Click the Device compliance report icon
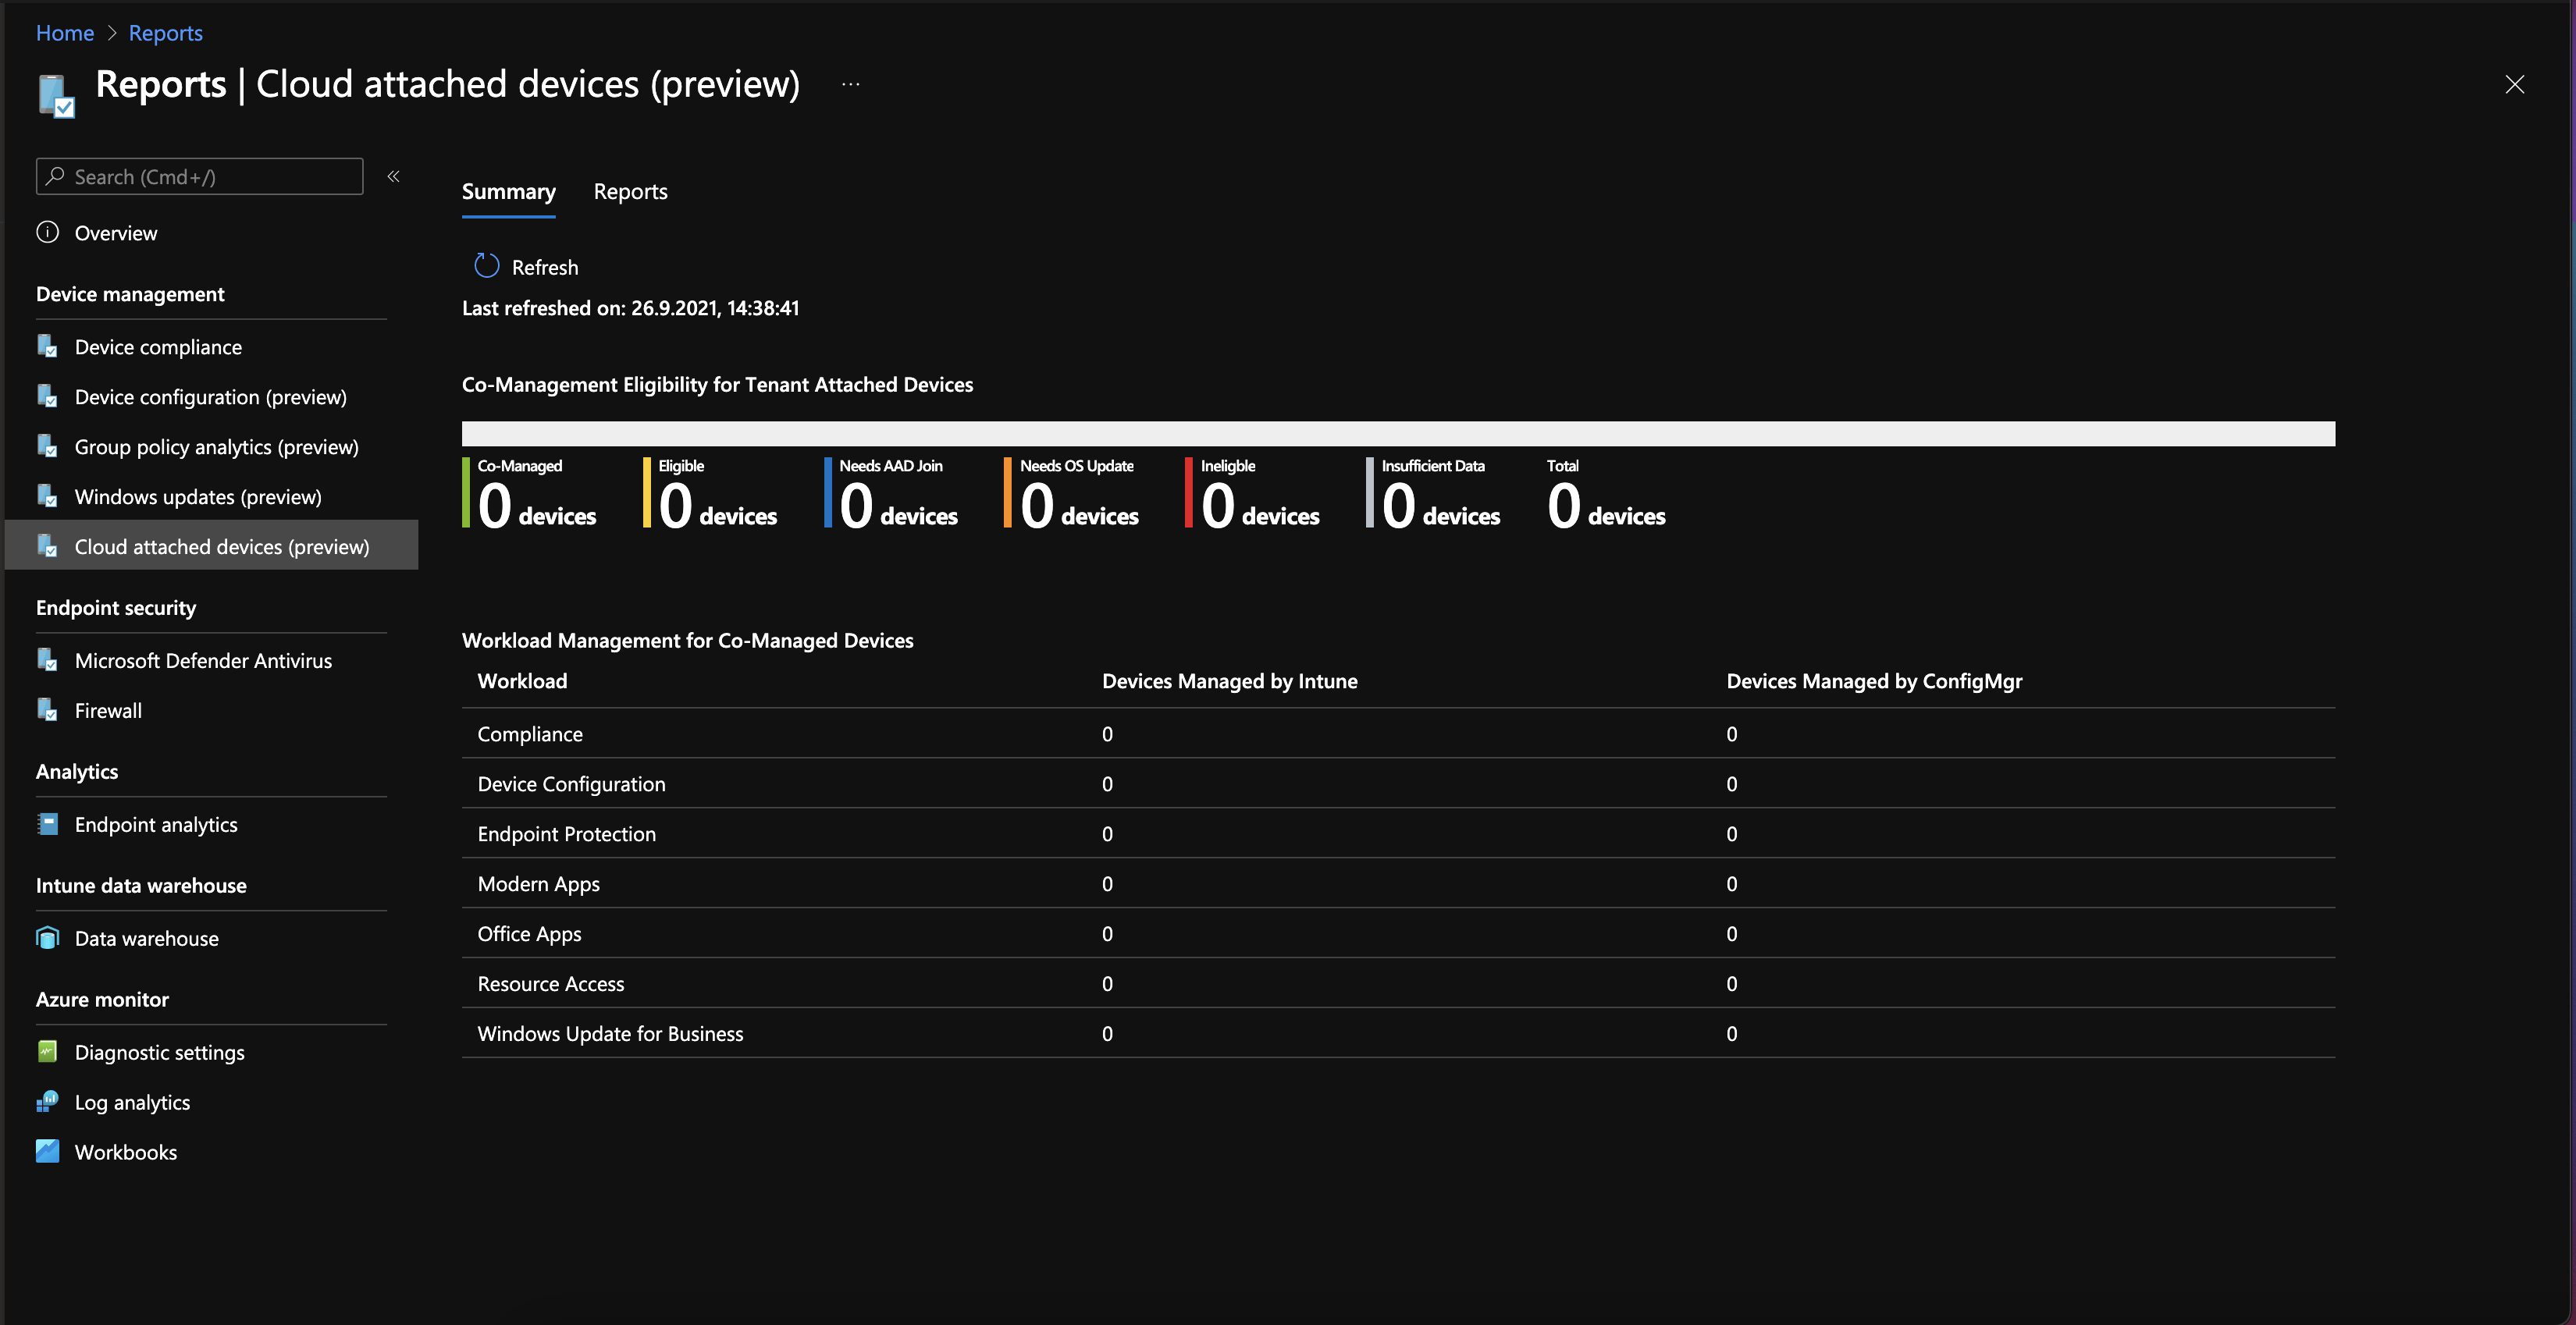This screenshot has width=2576, height=1325. point(47,346)
